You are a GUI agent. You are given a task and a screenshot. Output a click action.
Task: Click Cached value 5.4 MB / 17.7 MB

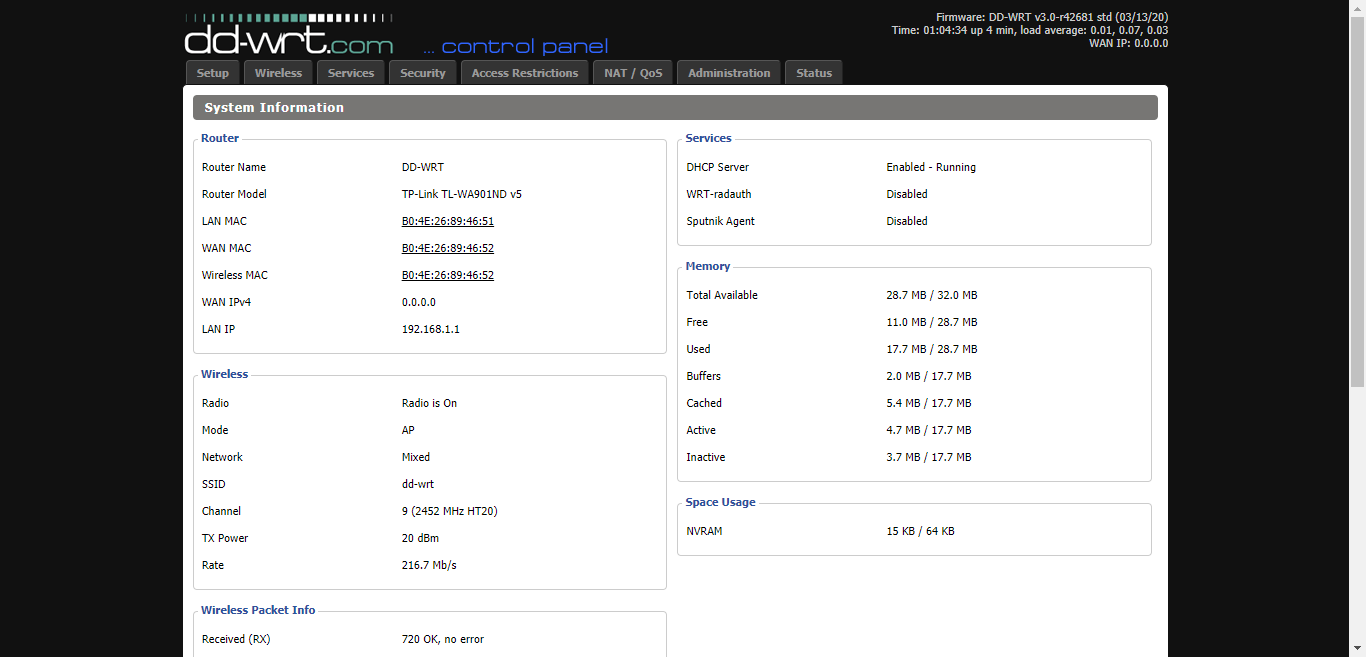pyautogui.click(x=929, y=403)
